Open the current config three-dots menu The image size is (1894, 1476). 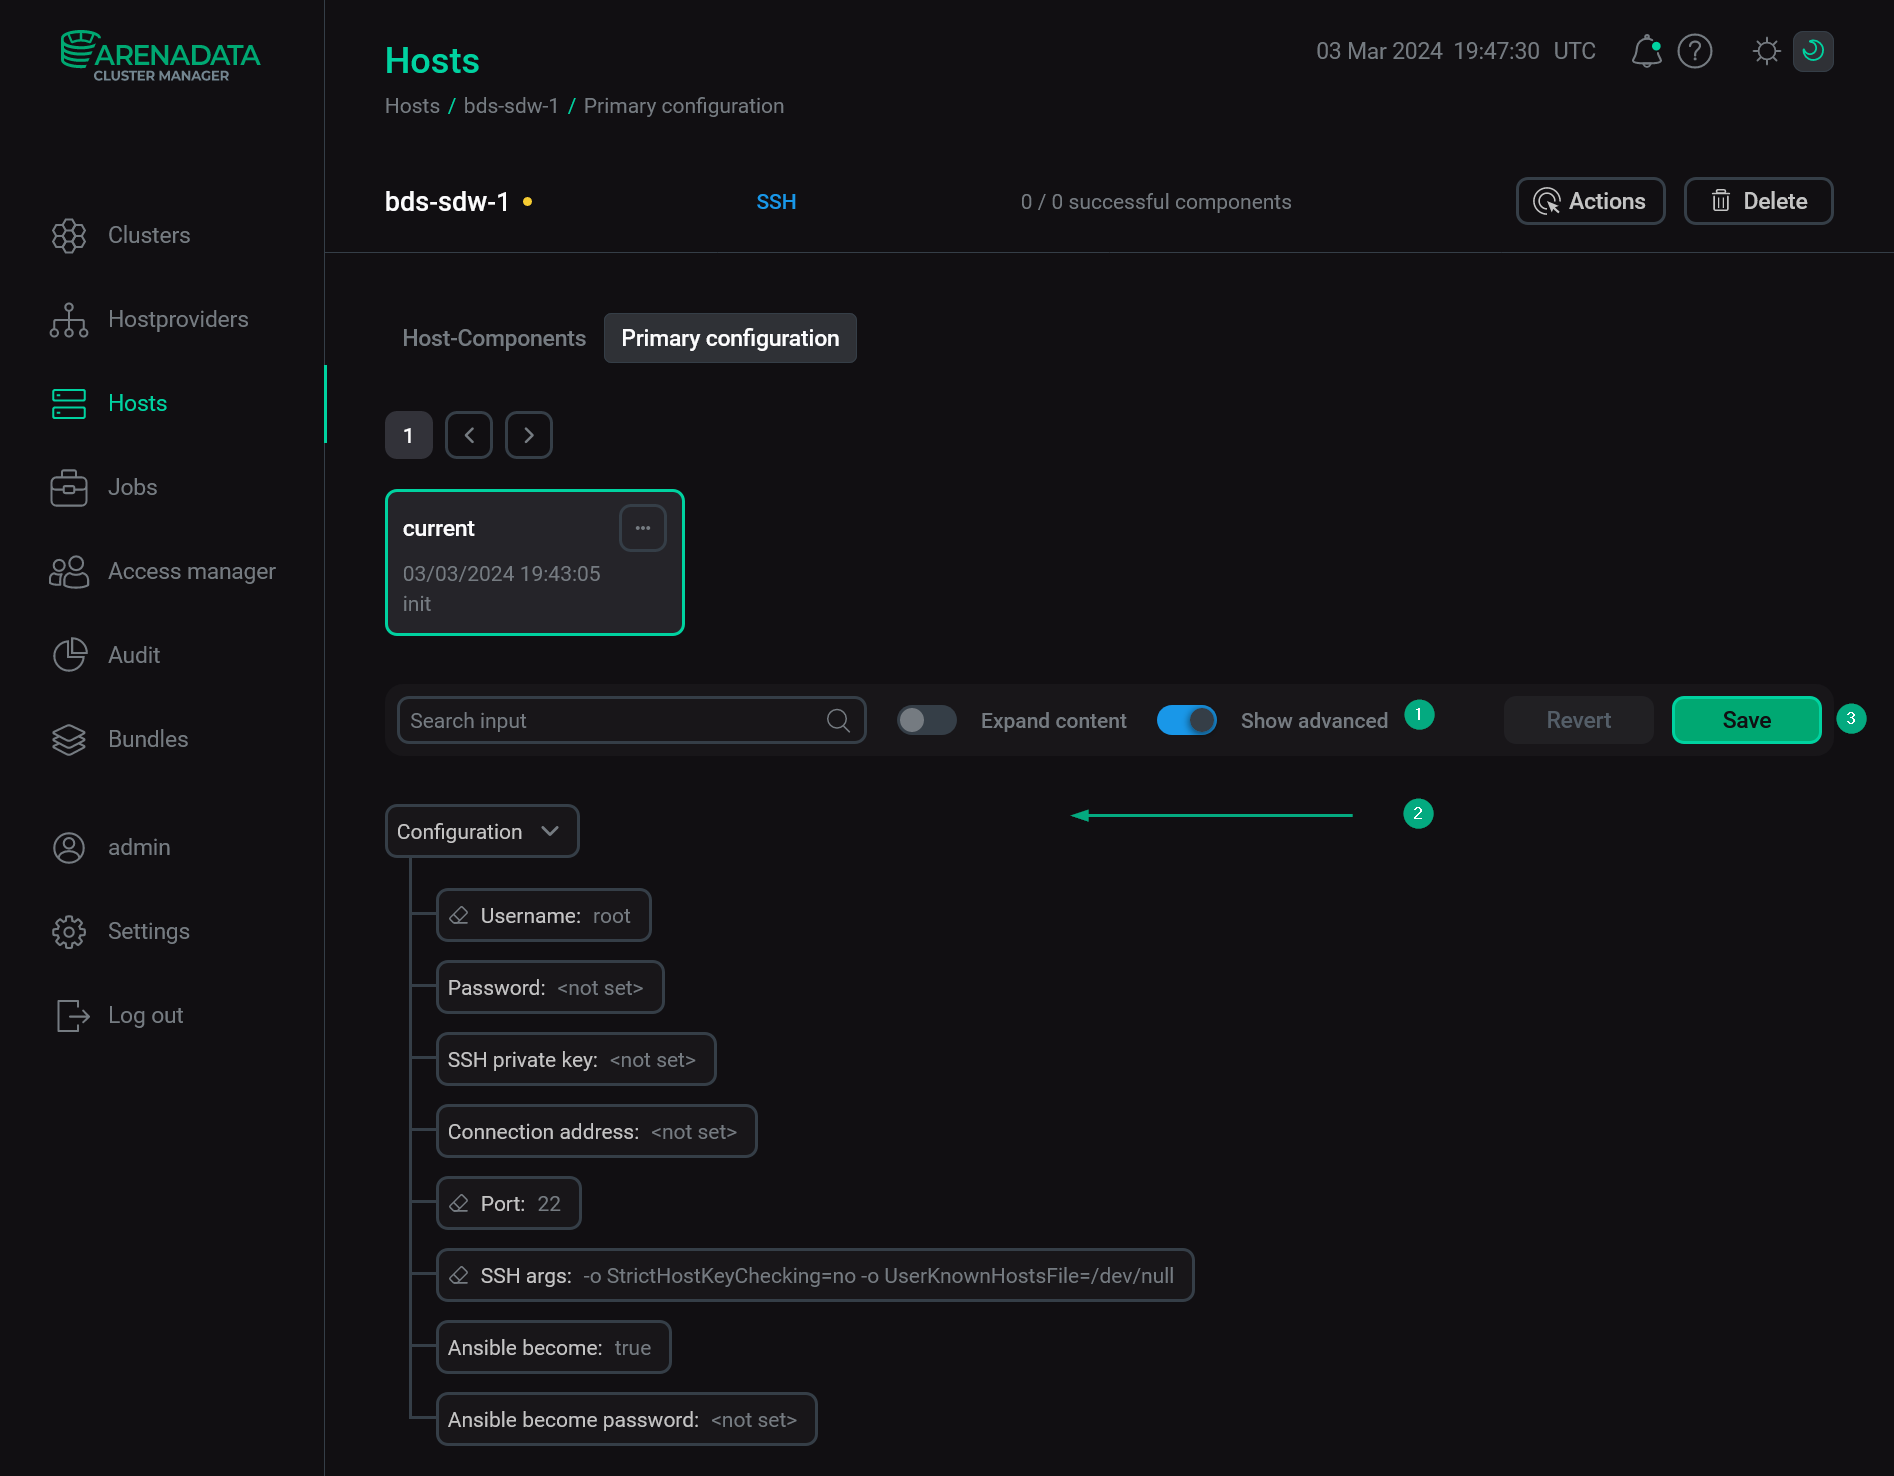click(642, 528)
